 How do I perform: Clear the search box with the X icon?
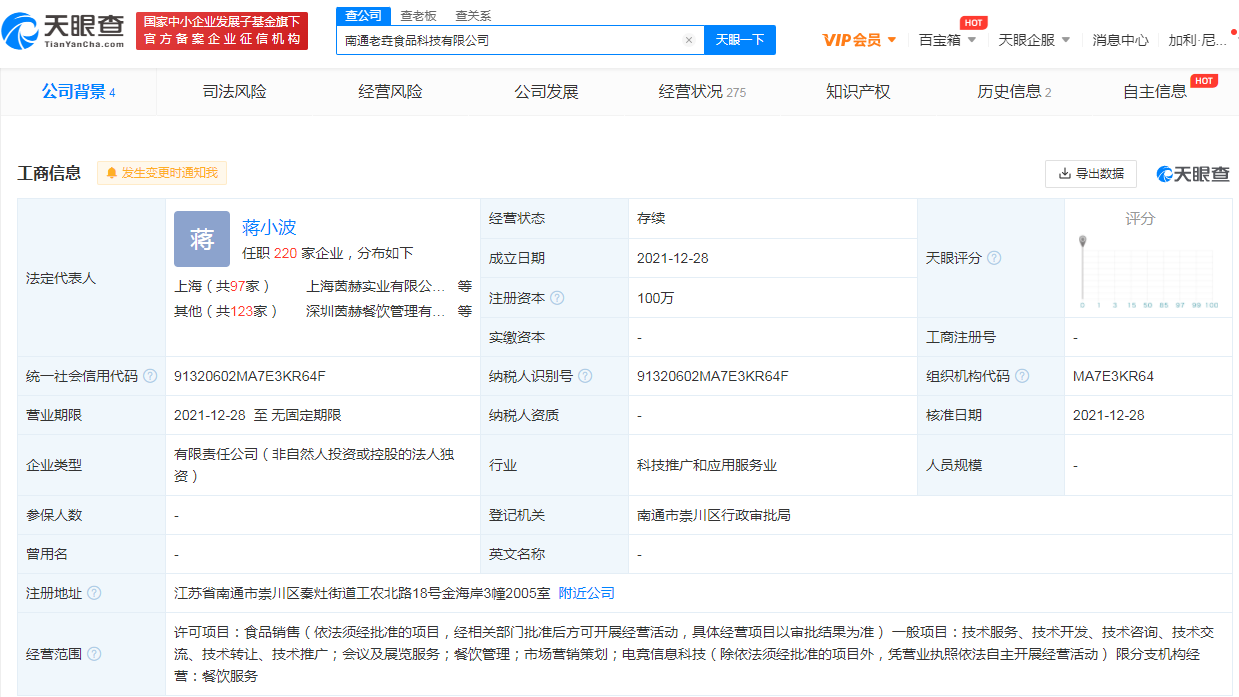pos(688,40)
